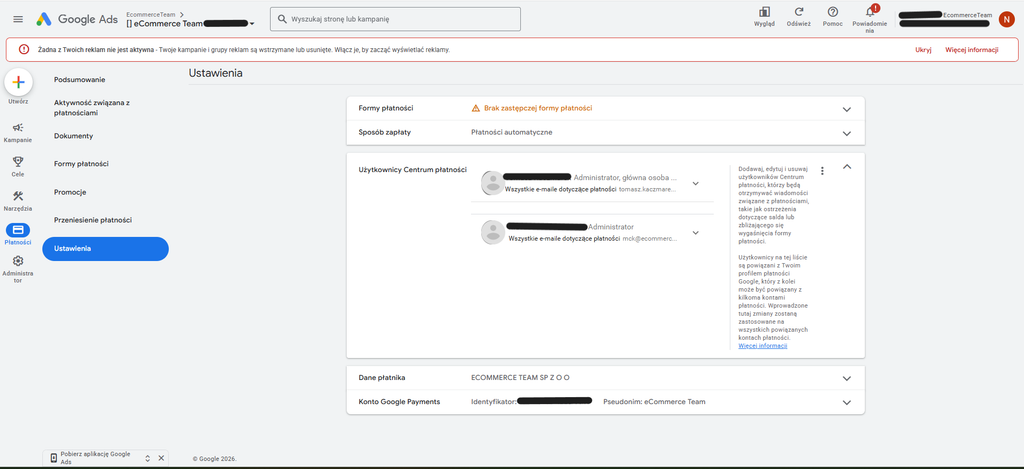Open Płatności in the sidebar
Image resolution: width=1024 pixels, height=469 pixels.
coord(18,234)
